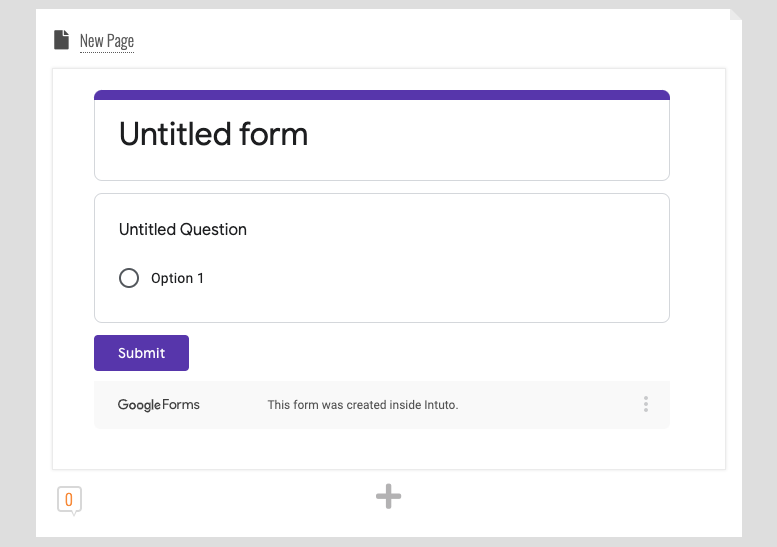Click the folded page corner at top right
777x547 pixels.
736,15
